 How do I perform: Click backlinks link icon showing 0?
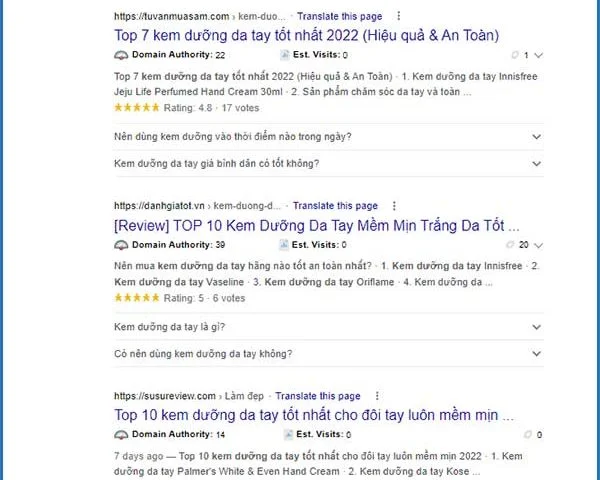(x=528, y=434)
